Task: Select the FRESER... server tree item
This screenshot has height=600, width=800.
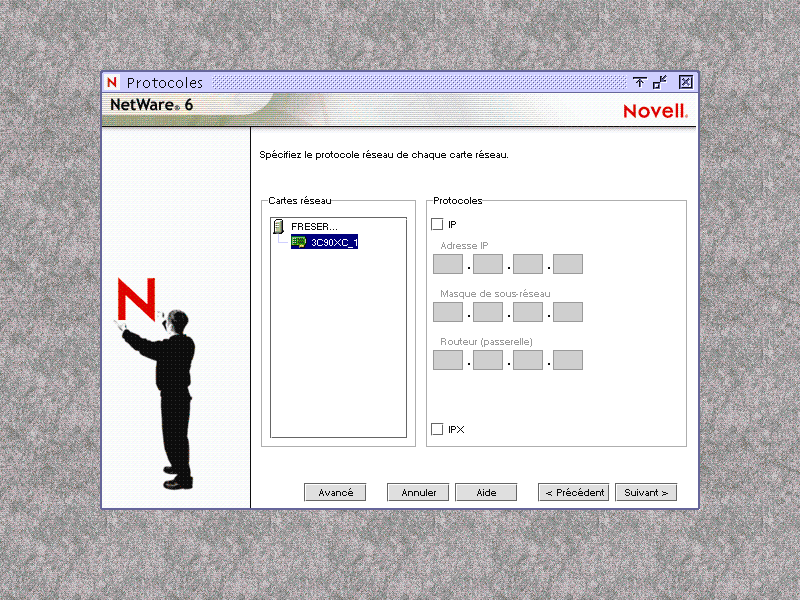Action: click(x=314, y=227)
